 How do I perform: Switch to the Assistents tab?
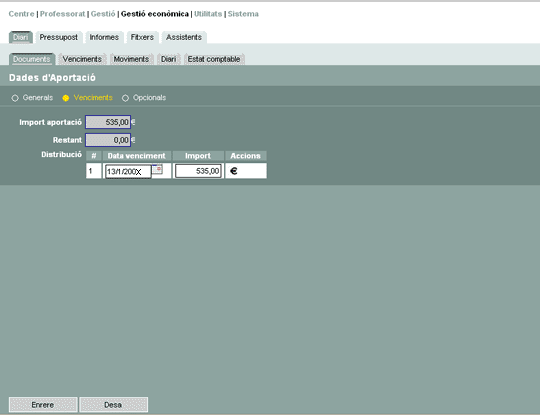pos(184,37)
